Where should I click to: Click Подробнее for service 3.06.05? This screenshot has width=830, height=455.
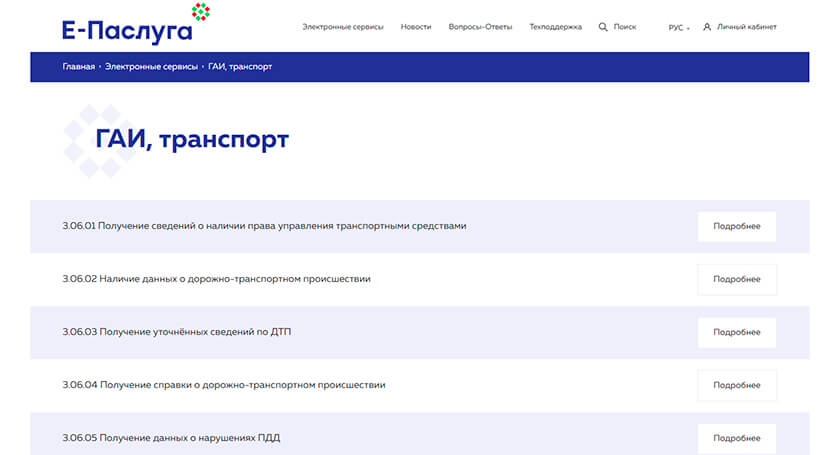736,437
